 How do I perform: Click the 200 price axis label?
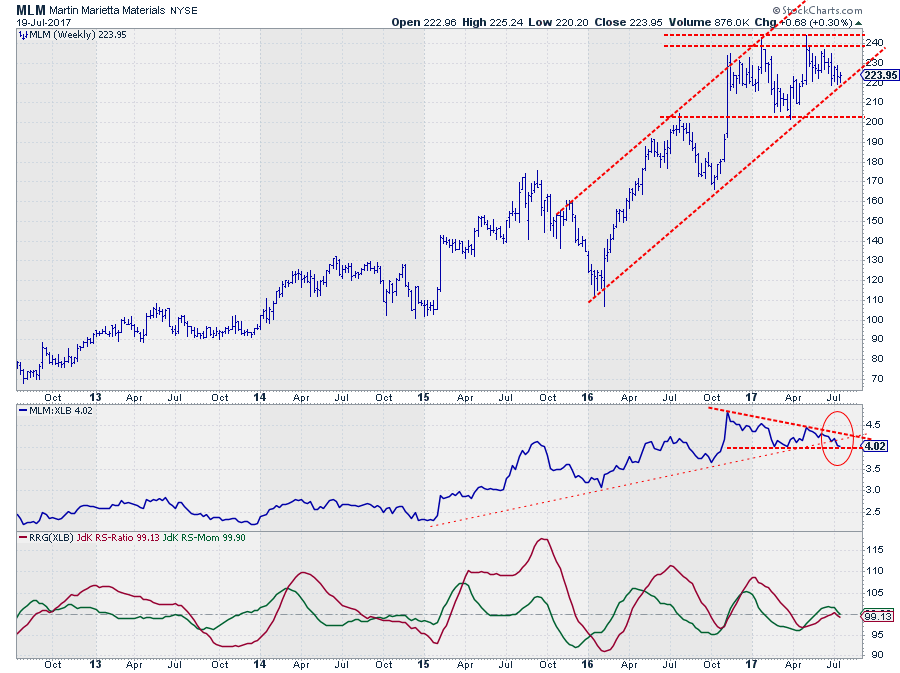[x=875, y=122]
